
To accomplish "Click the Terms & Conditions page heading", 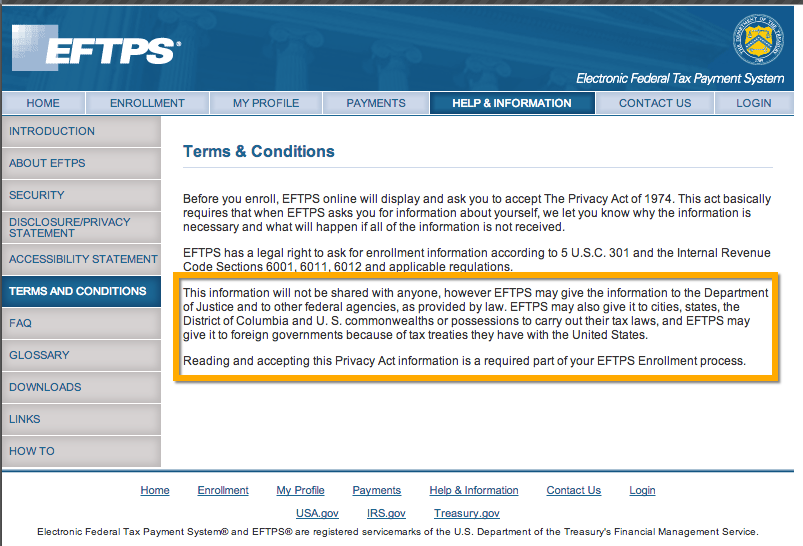I will [x=259, y=152].
